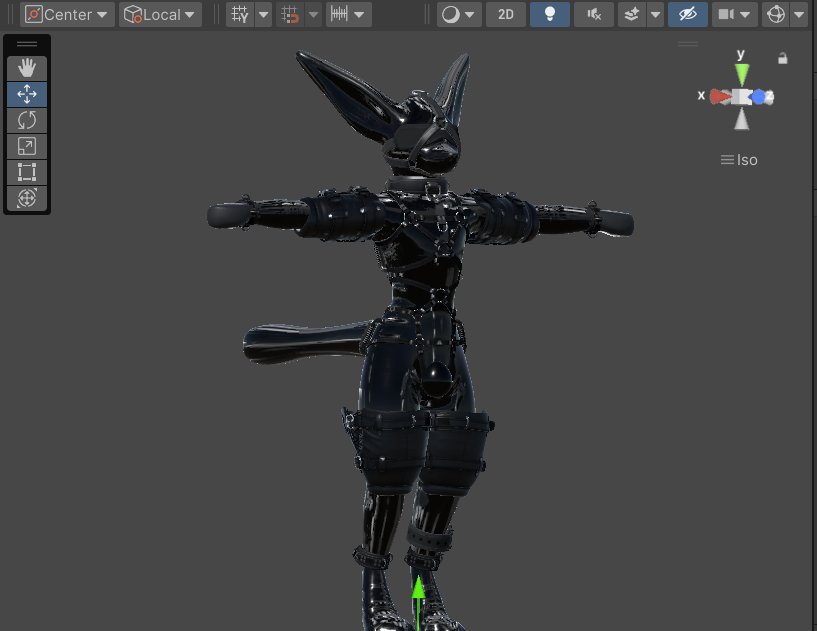Image resolution: width=817 pixels, height=631 pixels.
Task: Select the combined Transform tool
Action: point(27,198)
